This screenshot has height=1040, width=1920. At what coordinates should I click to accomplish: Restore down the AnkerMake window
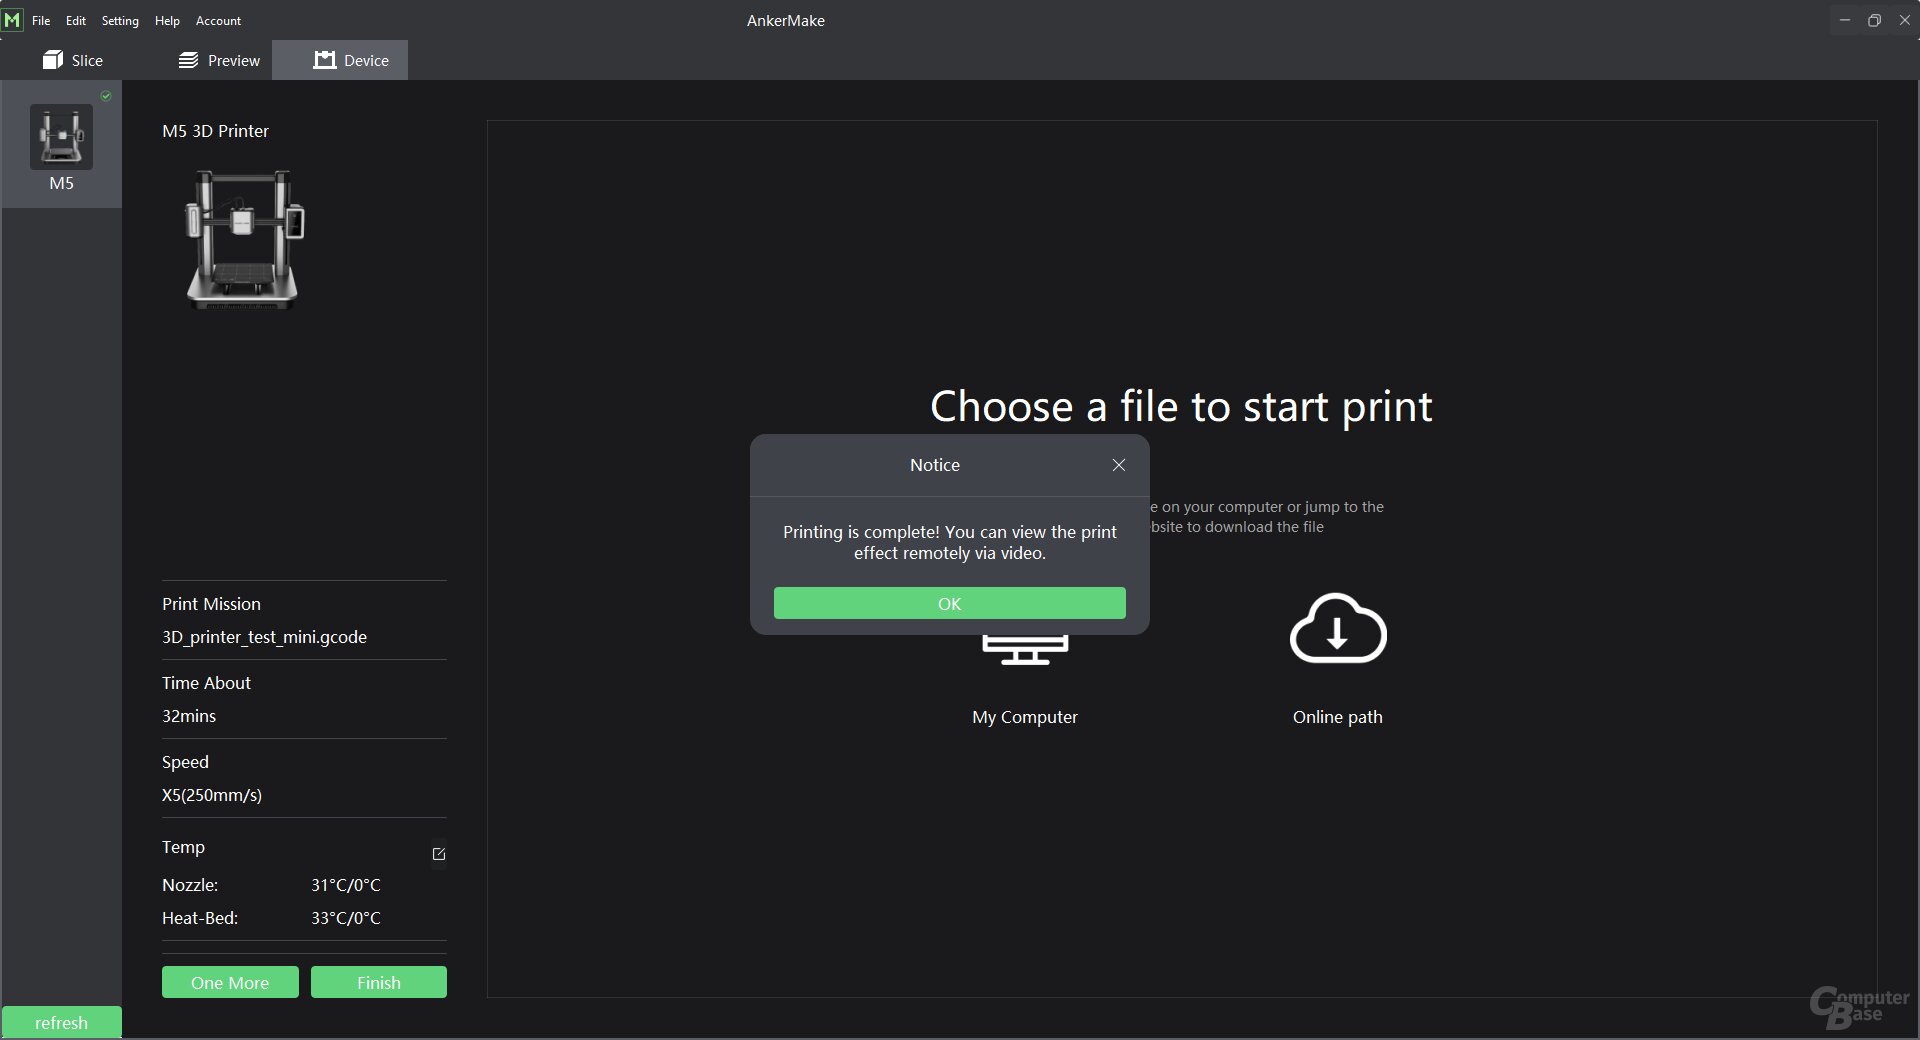[x=1874, y=20]
